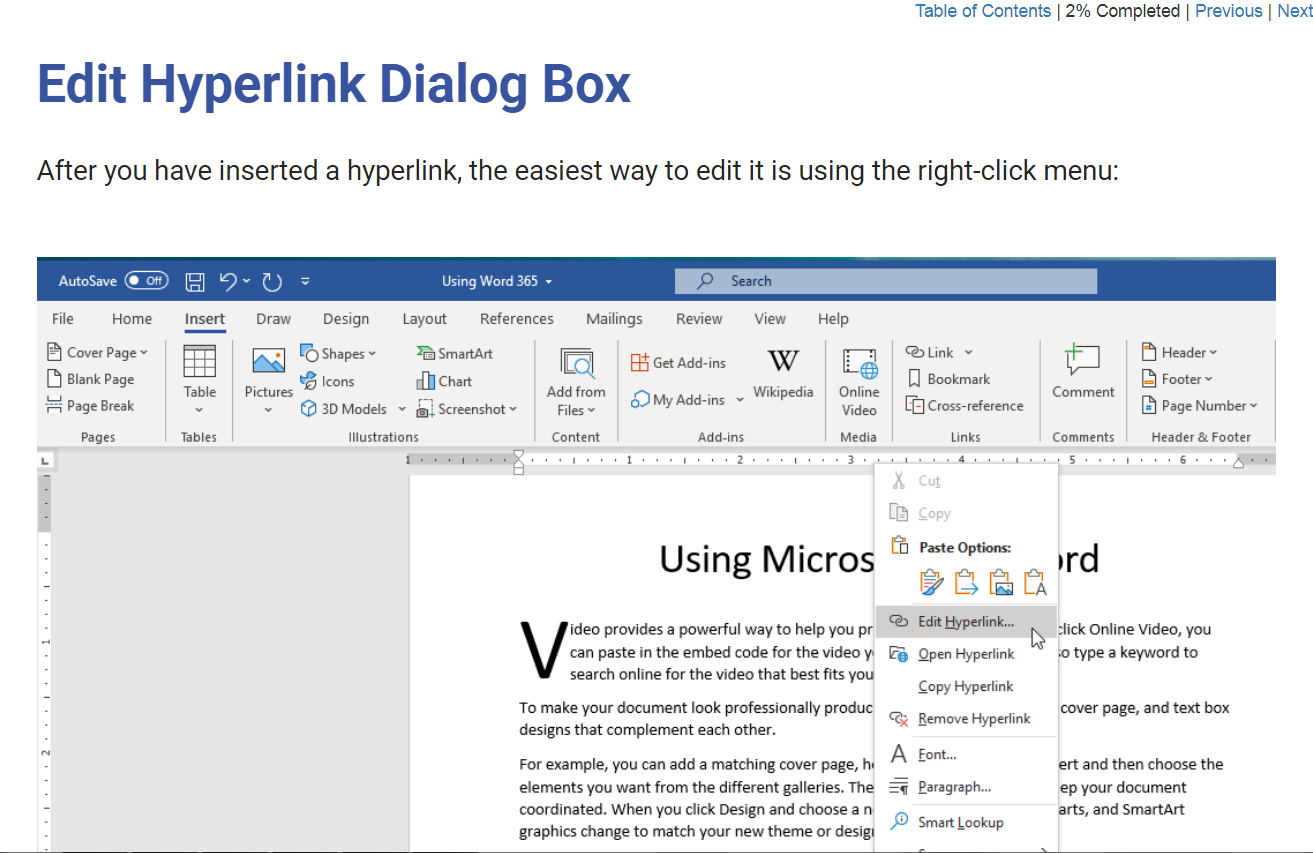Open Paragraph... from the context menu
Image resolution: width=1313 pixels, height=853 pixels.
click(966, 787)
